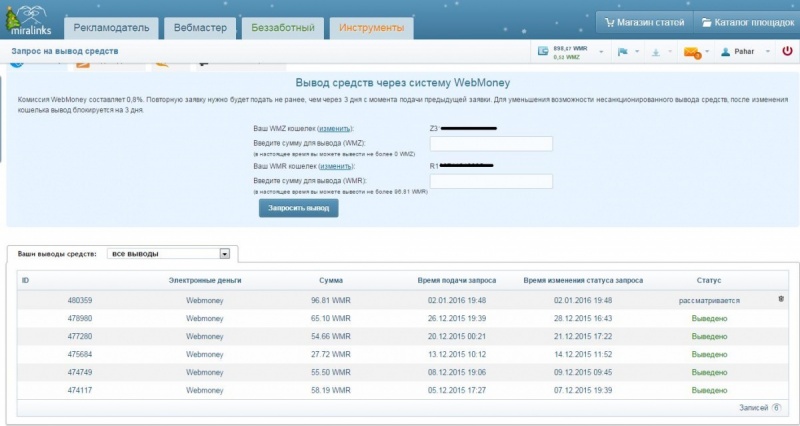Click the Статус column header
The height and width of the screenshot is (426, 800).
click(709, 281)
